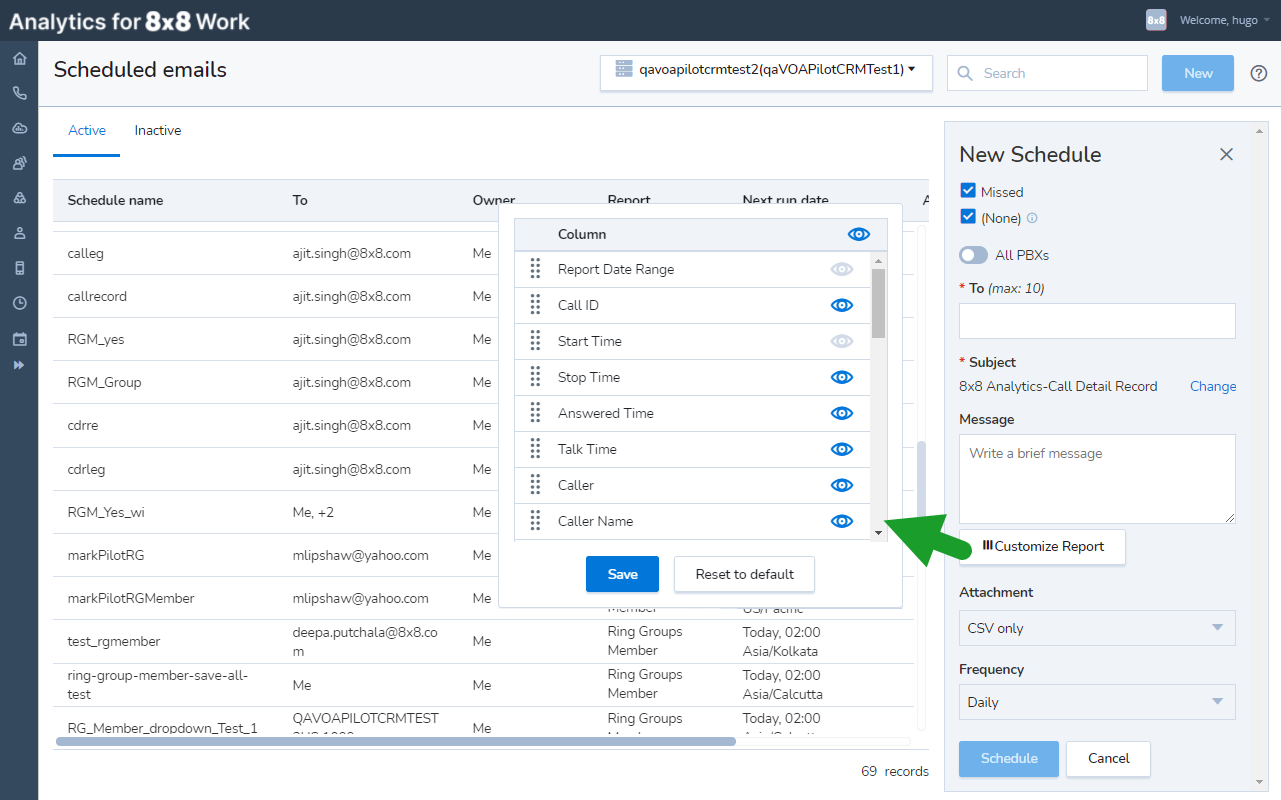This screenshot has width=1281, height=800.
Task: Select the phone calls icon in sidebar
Action: click(18, 92)
